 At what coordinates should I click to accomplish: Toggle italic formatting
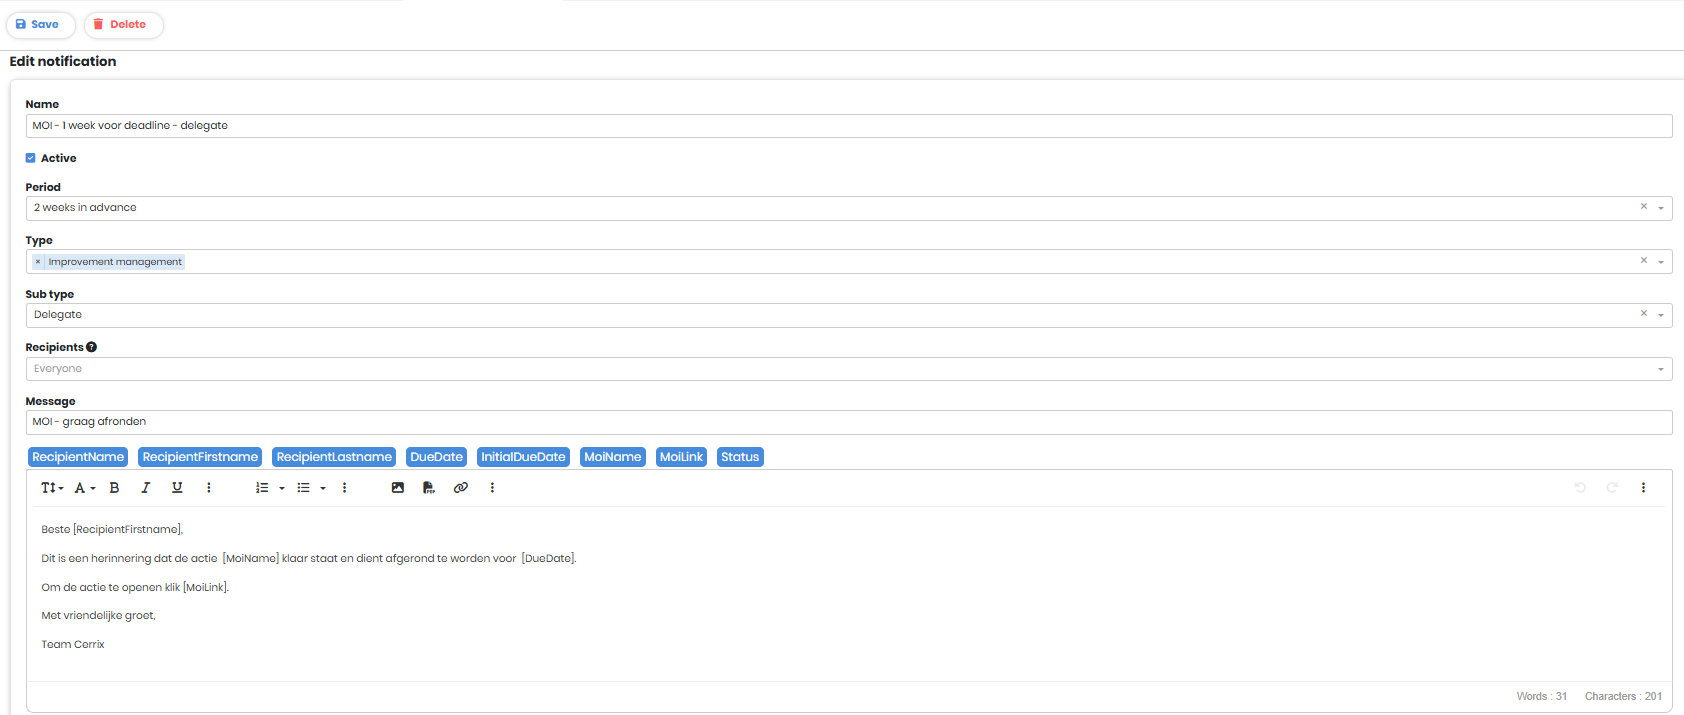point(146,488)
